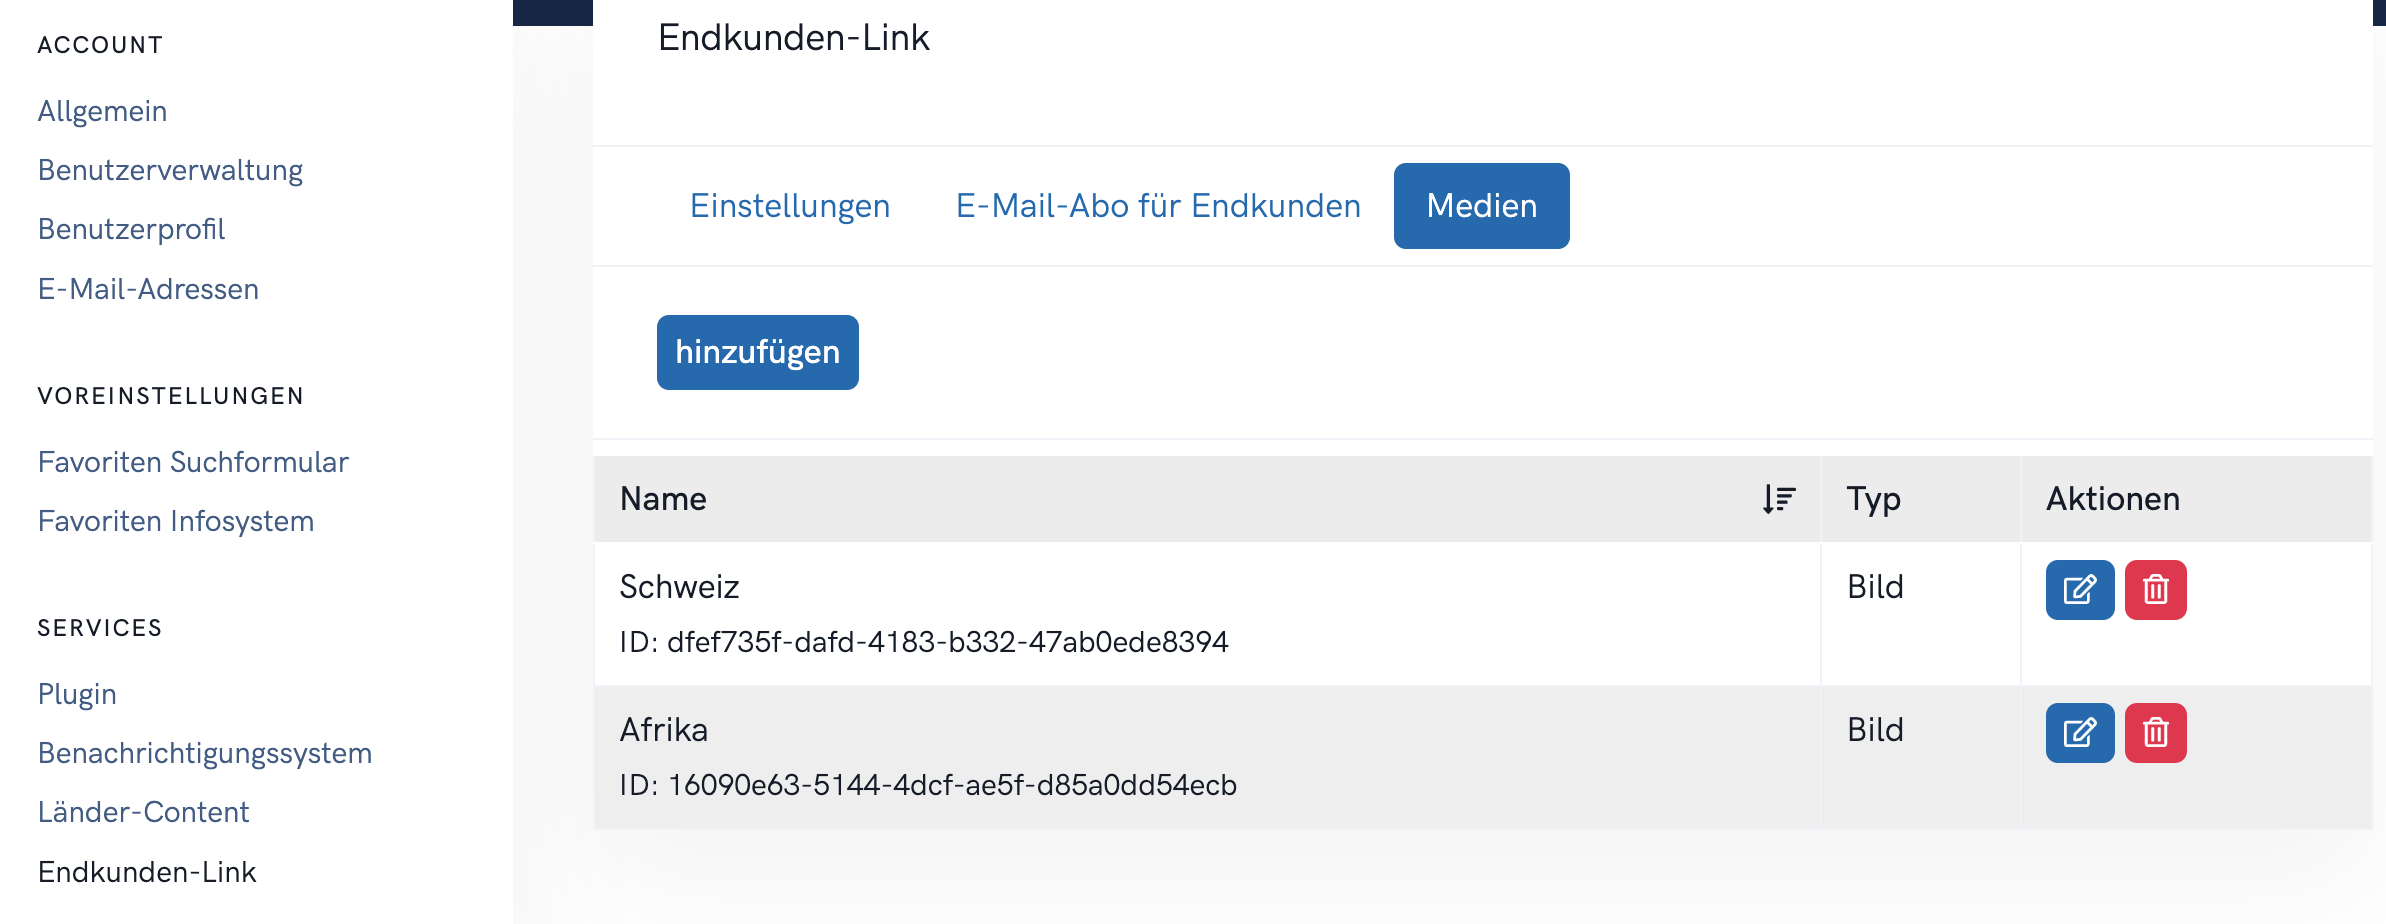Open Länder-Content service

[x=143, y=812]
